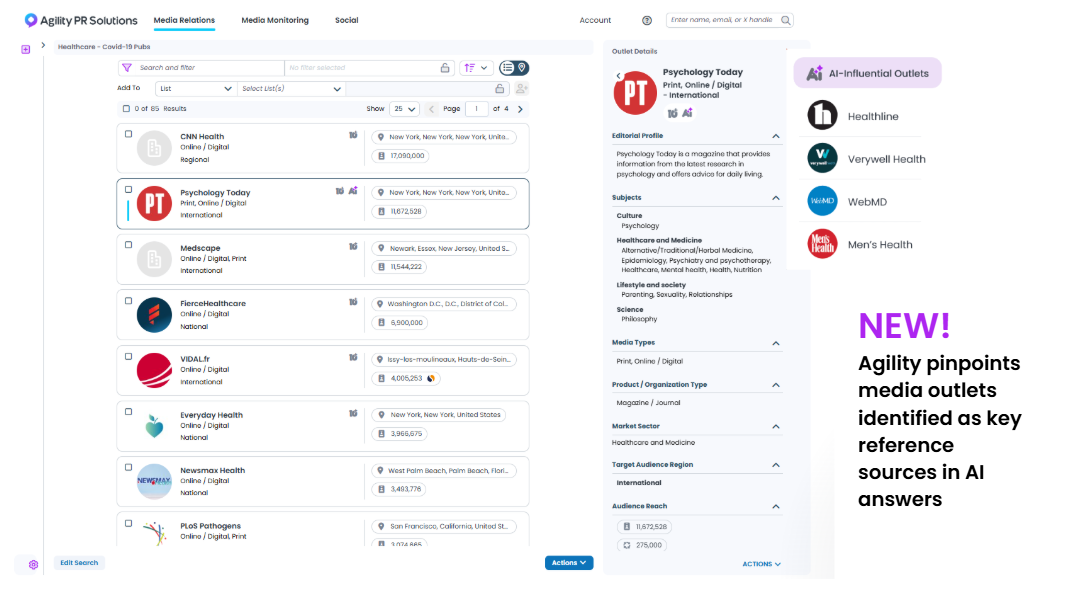
Task: Click the purple add panel icon in sidebar
Action: [25, 49]
